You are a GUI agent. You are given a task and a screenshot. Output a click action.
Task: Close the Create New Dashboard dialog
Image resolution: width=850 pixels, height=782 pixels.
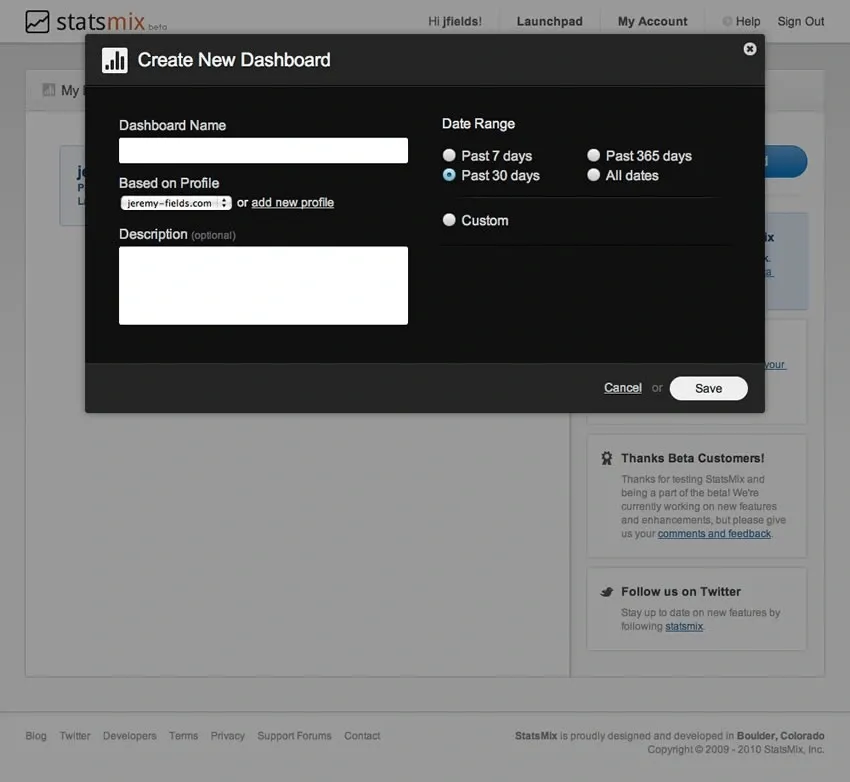coord(750,49)
